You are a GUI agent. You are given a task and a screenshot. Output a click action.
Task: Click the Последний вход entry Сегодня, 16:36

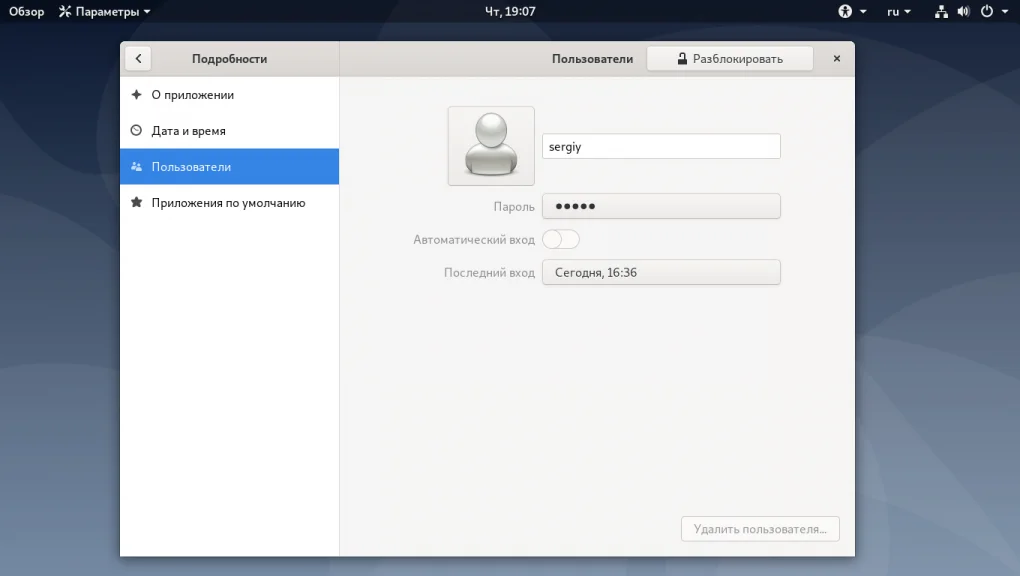pos(661,272)
